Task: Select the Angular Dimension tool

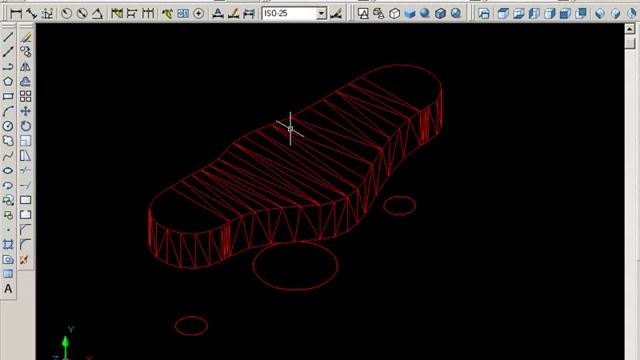Action: [x=97, y=13]
